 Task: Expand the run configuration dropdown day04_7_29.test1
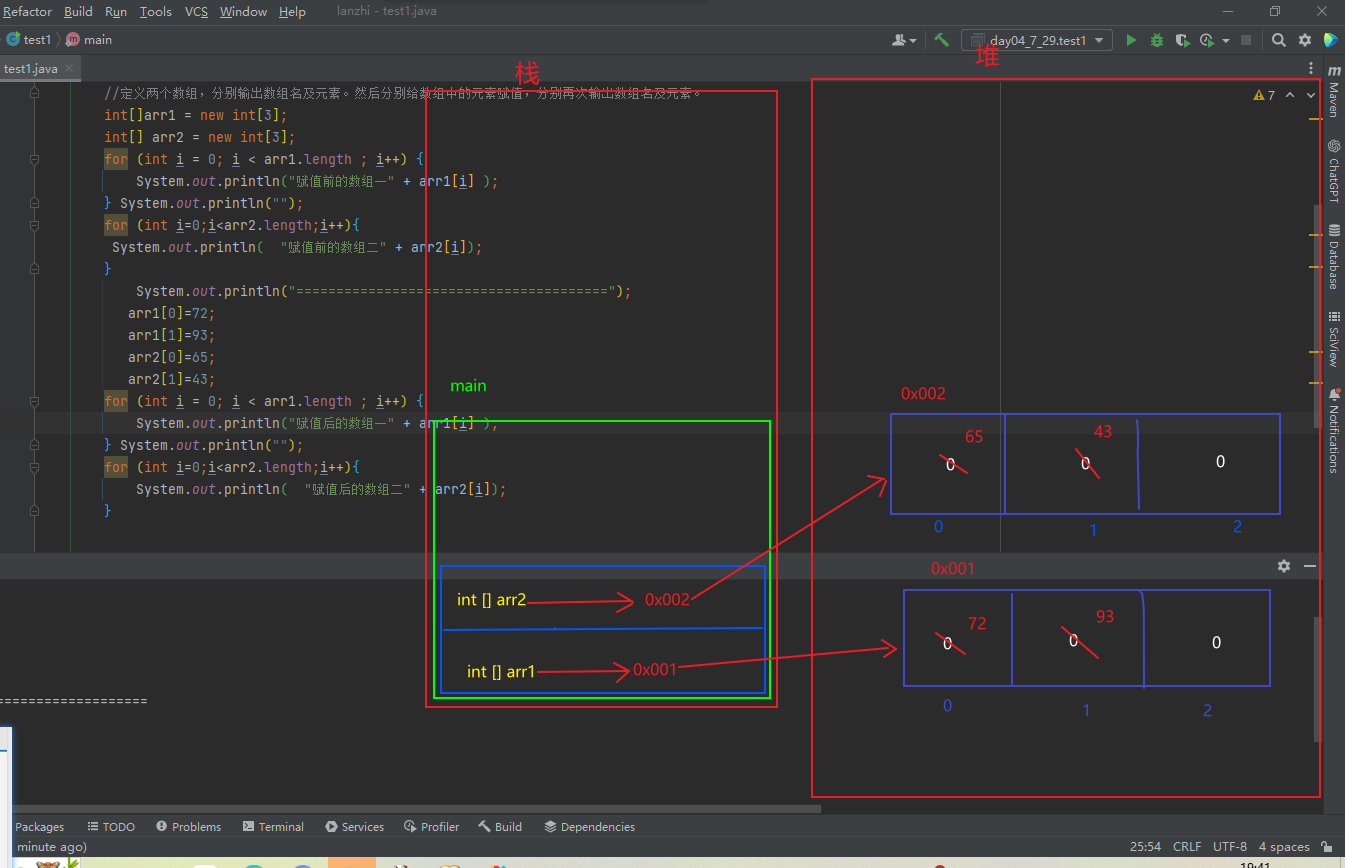[x=1037, y=40]
